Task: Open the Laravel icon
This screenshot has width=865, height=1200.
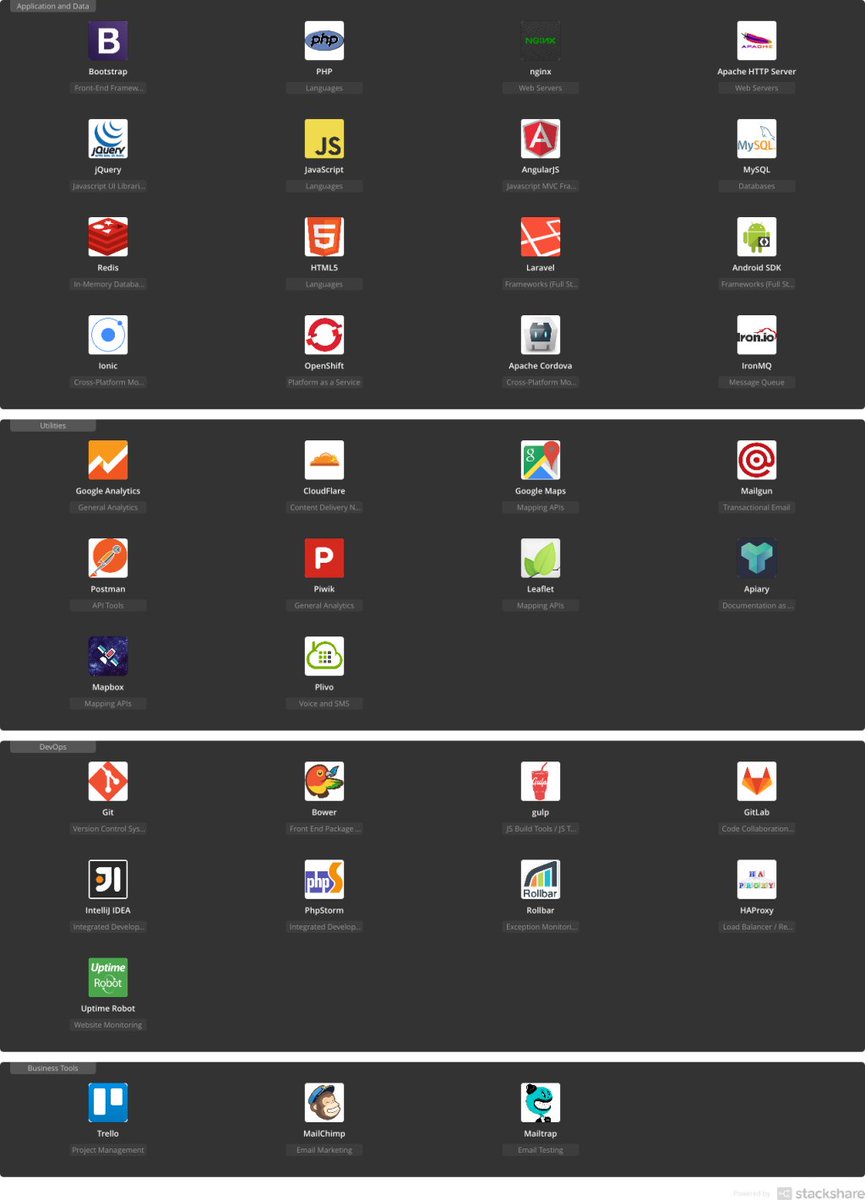Action: coord(541,237)
